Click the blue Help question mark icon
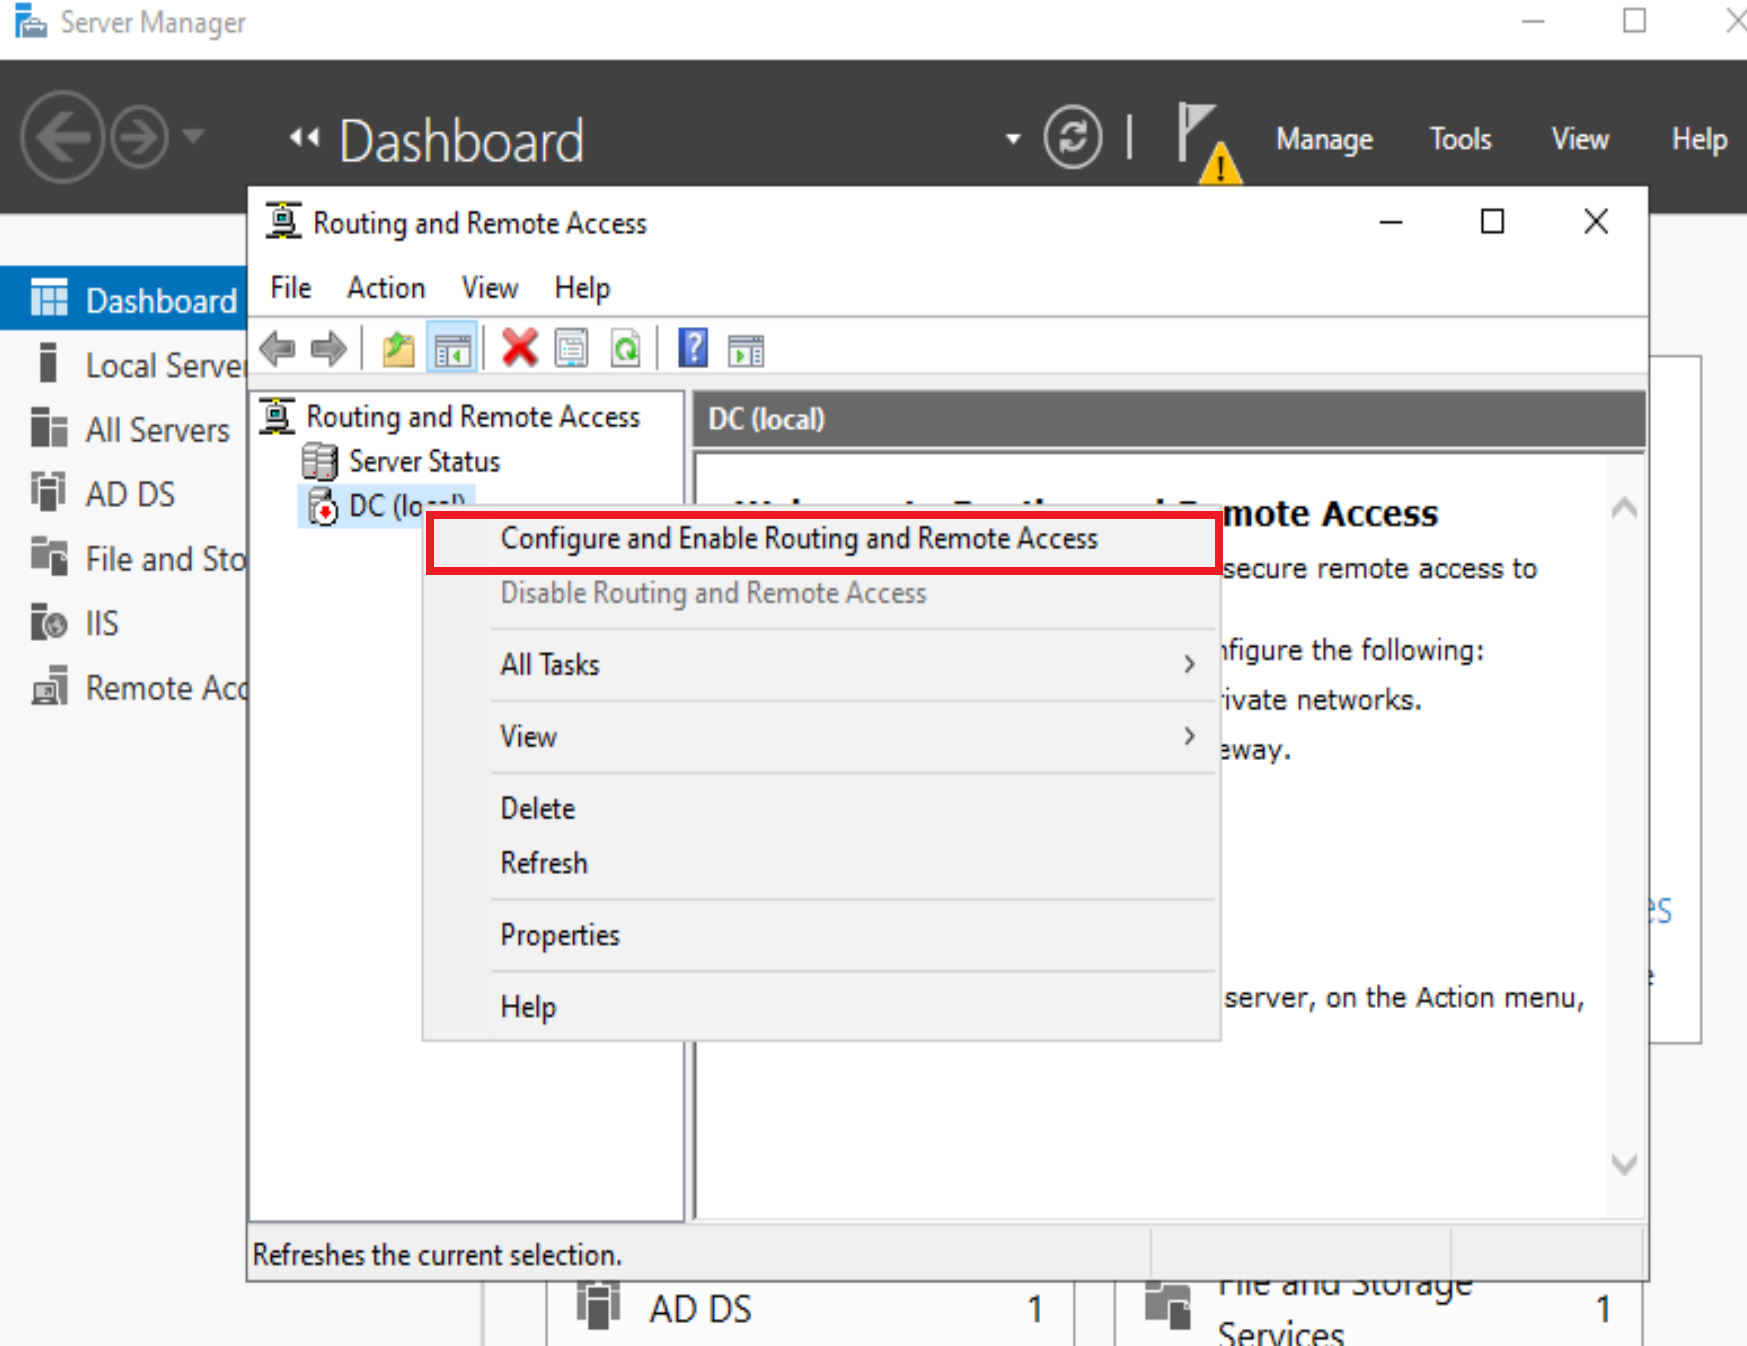Image resolution: width=1747 pixels, height=1346 pixels. click(x=692, y=349)
